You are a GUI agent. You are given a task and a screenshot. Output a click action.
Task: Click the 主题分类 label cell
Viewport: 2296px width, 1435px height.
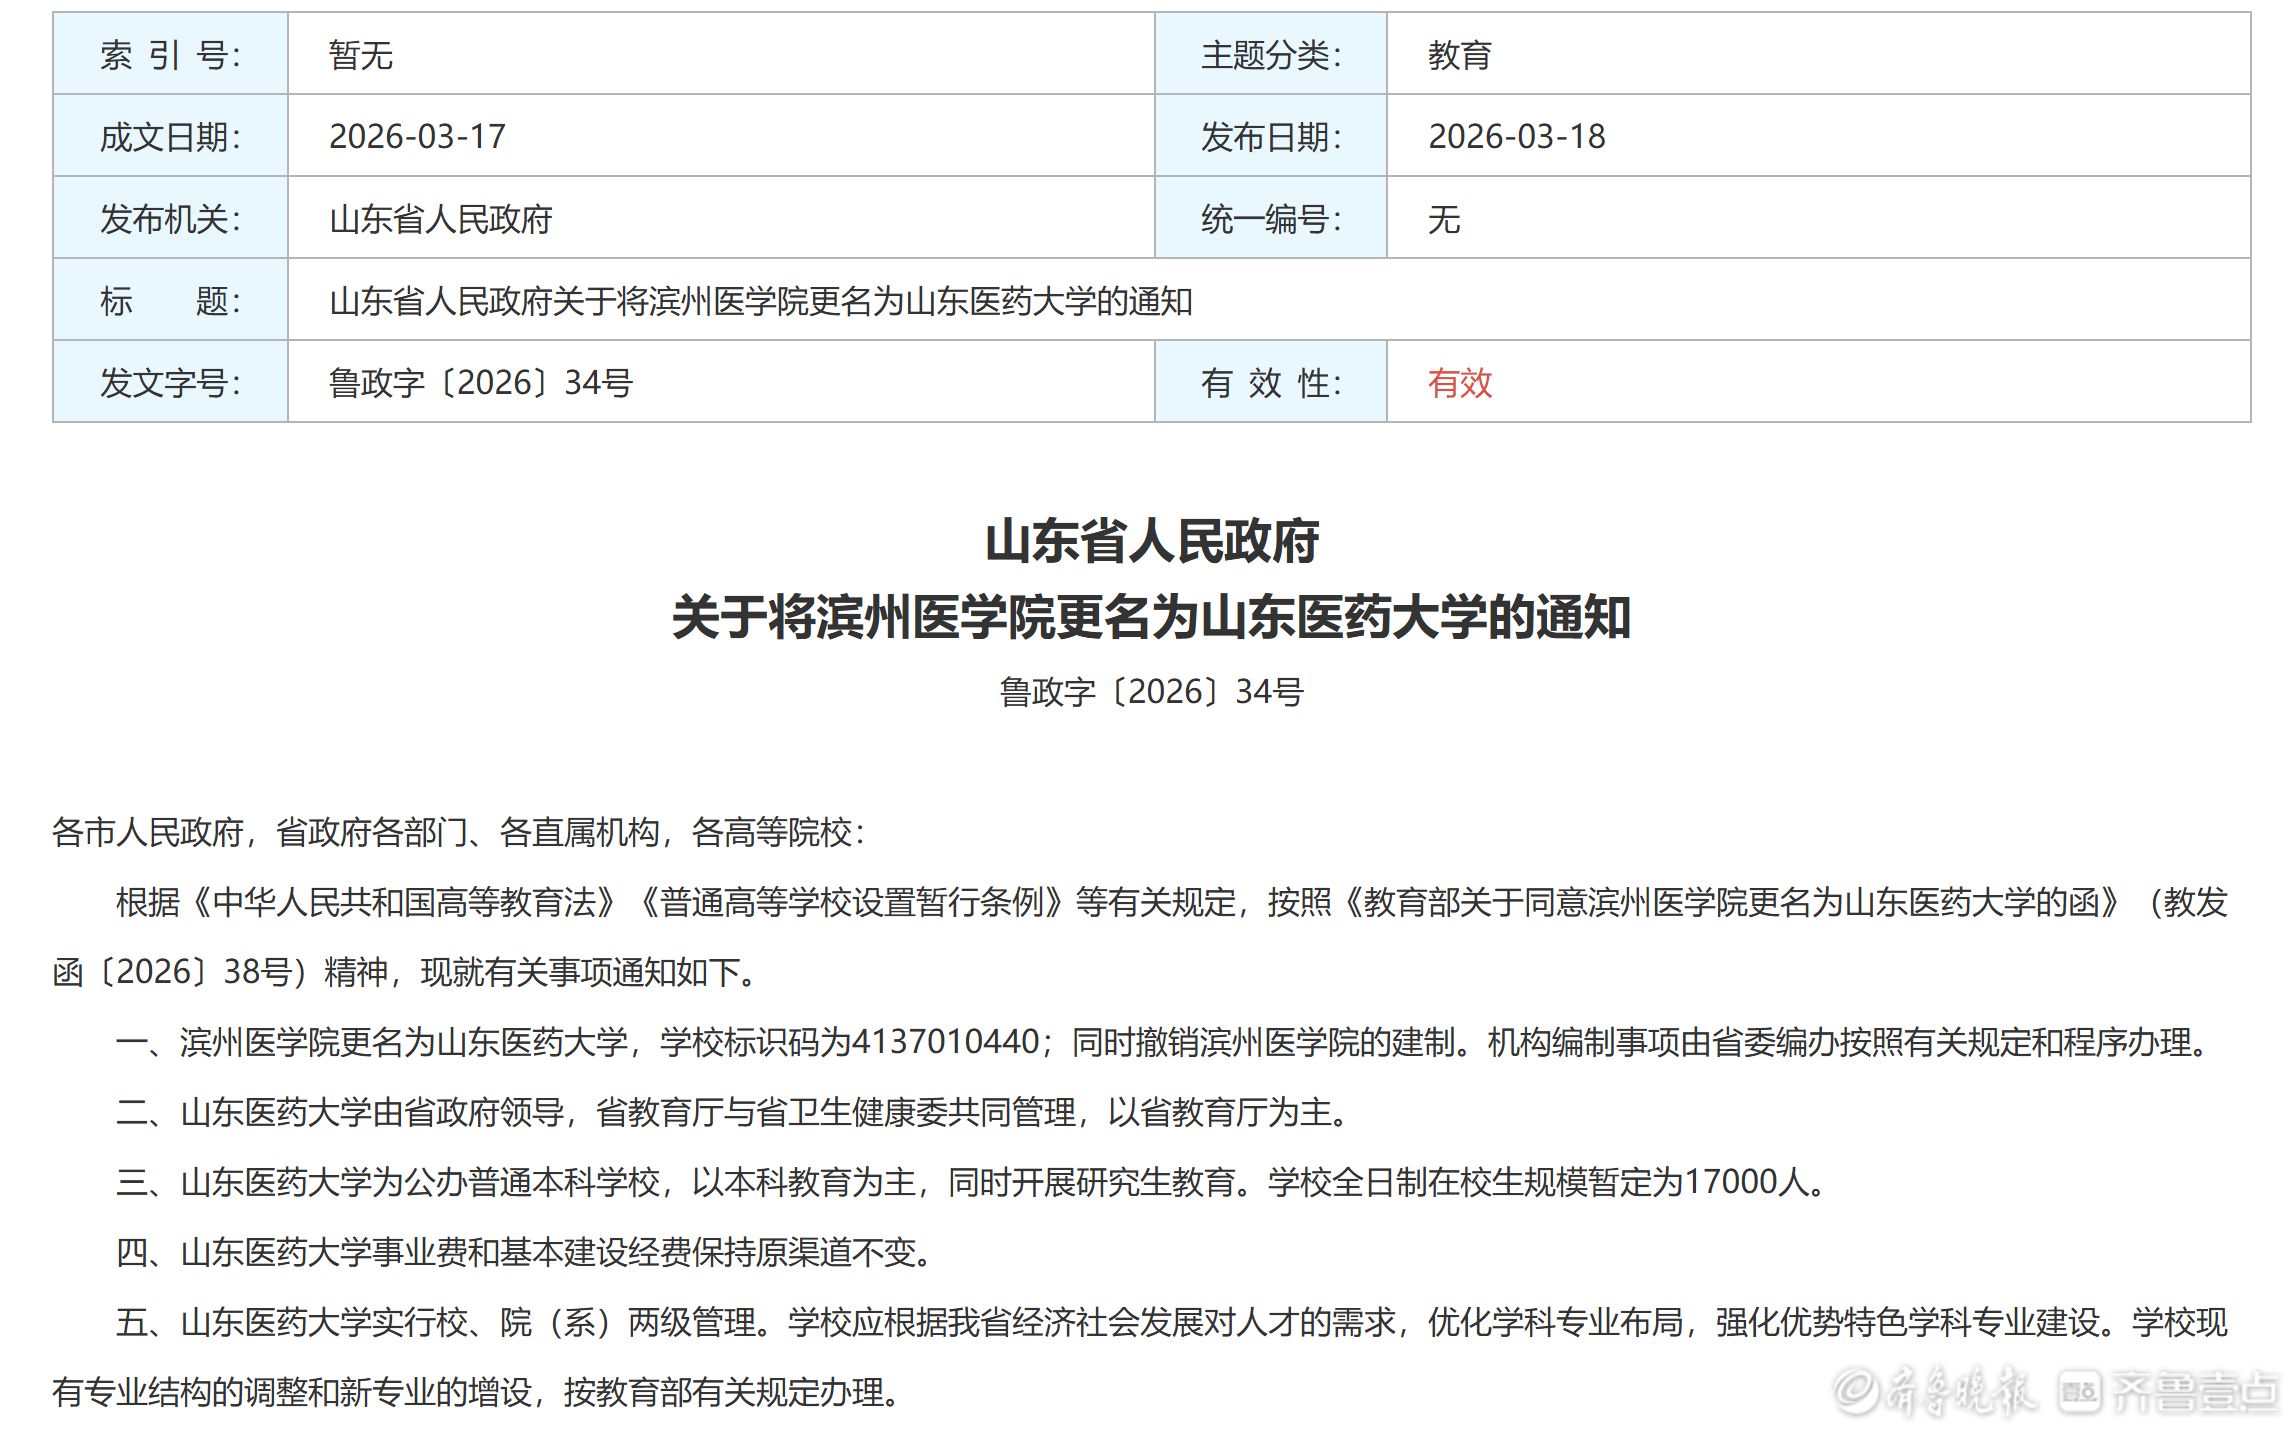tap(1270, 55)
